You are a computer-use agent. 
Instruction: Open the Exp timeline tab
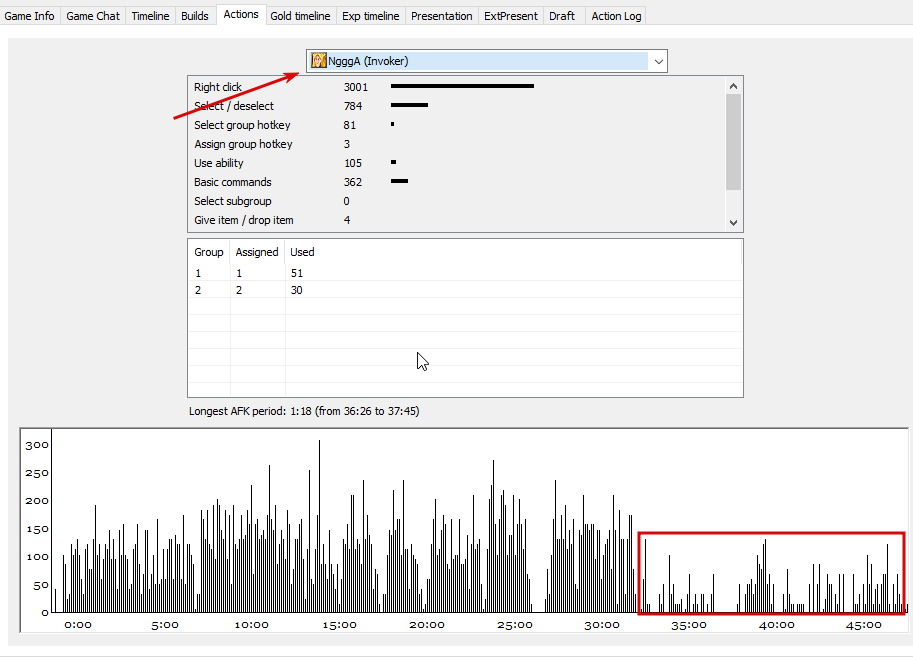coord(371,16)
